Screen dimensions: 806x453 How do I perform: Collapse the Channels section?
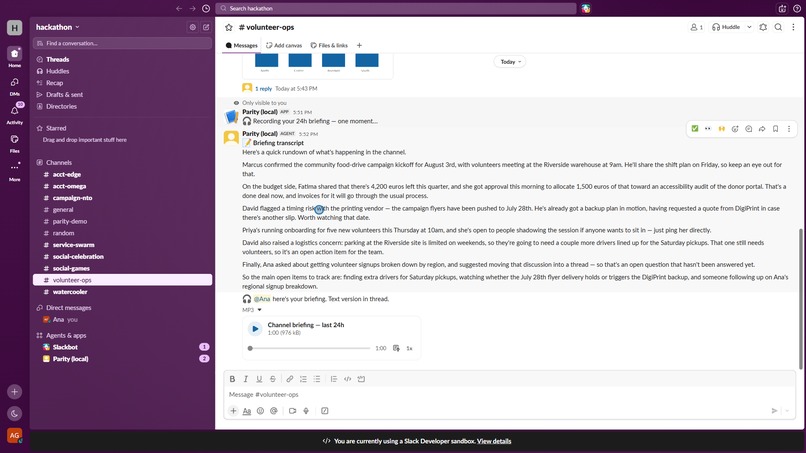(59, 162)
